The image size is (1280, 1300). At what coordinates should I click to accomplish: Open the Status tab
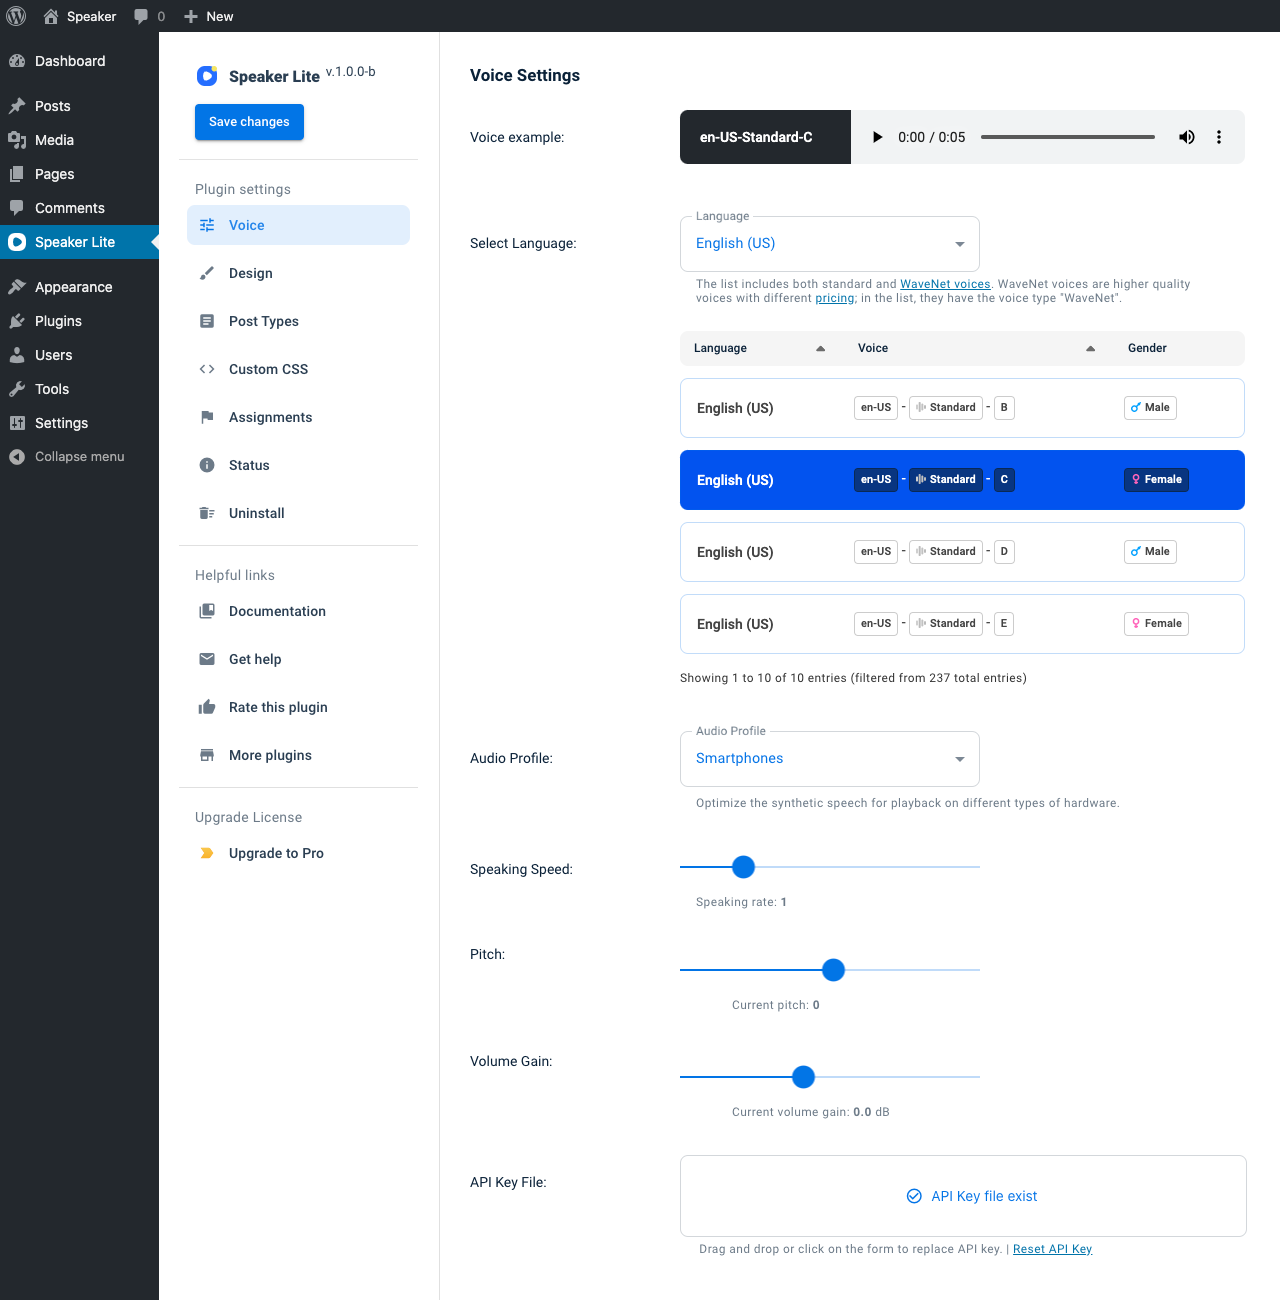pos(298,465)
